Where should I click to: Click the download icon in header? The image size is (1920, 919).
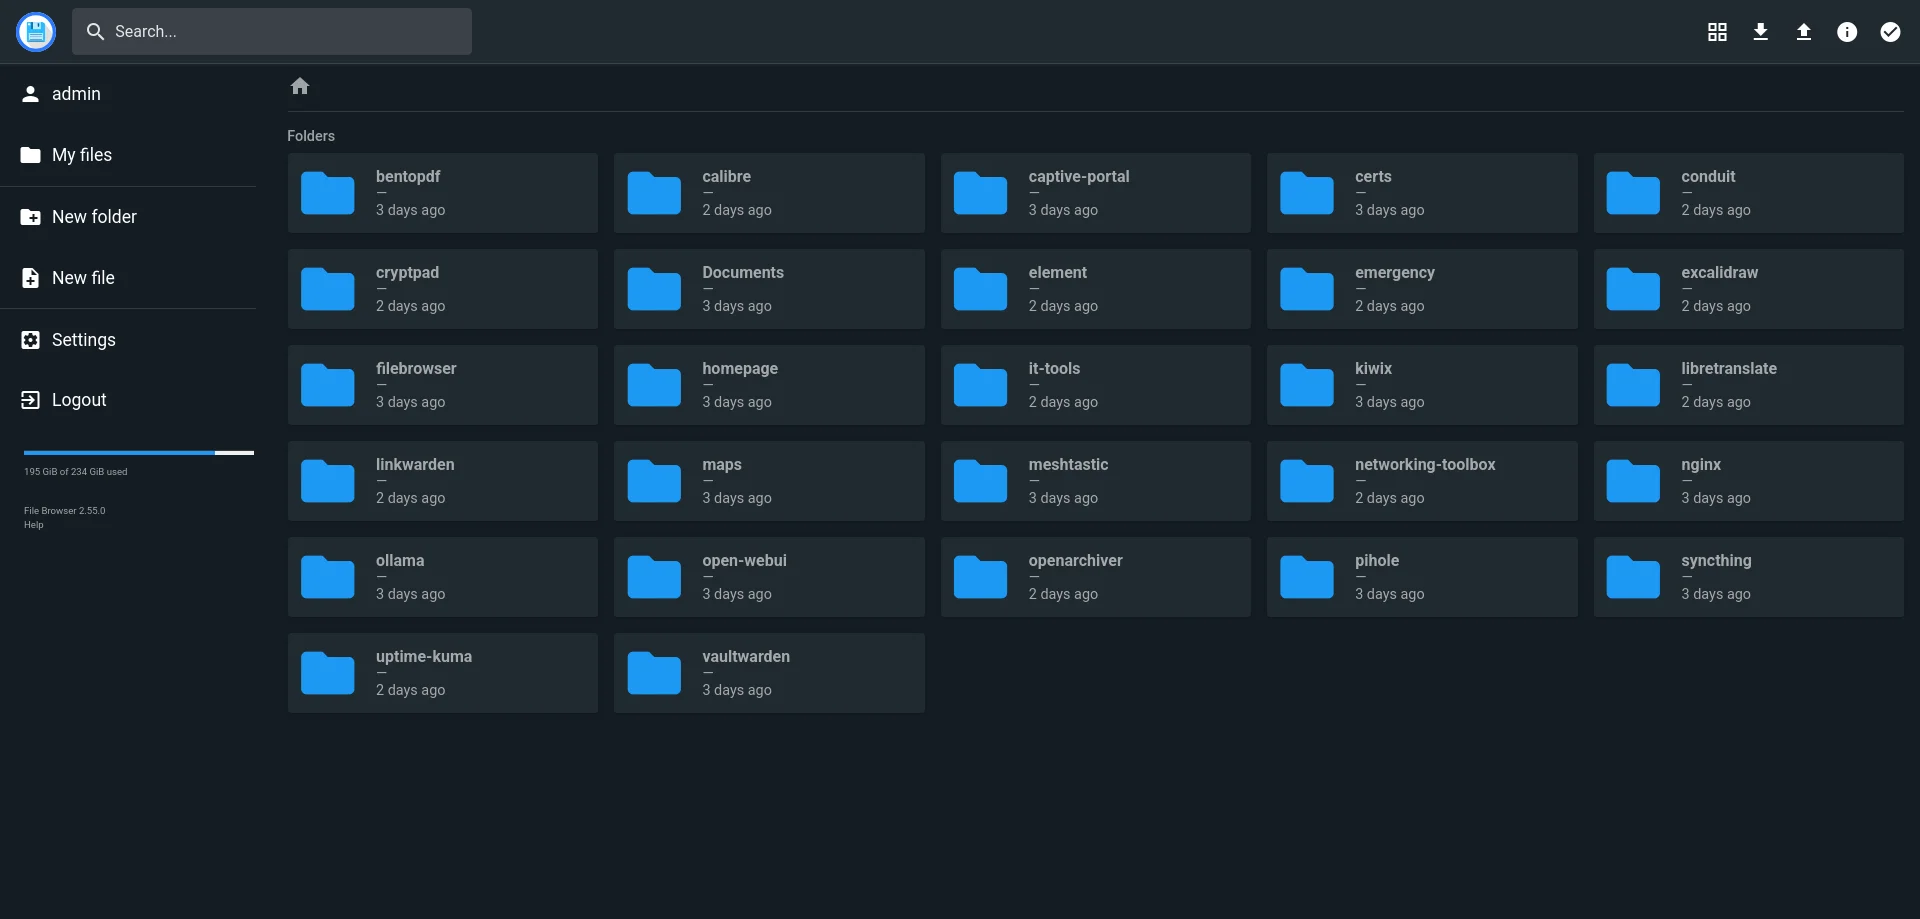click(1761, 32)
